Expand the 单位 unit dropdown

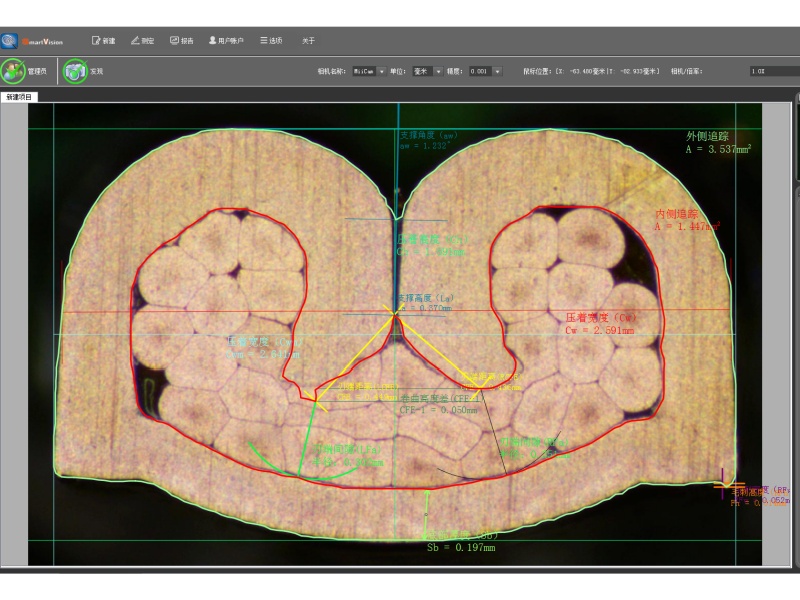click(x=439, y=72)
